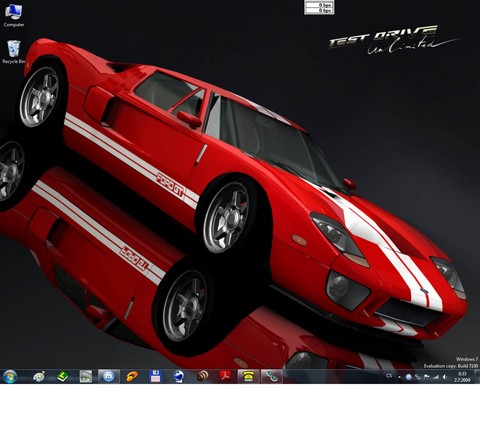Screen dimensions: 480x432
Task: Open the green eye image viewer in taskbar
Action: click(x=86, y=377)
